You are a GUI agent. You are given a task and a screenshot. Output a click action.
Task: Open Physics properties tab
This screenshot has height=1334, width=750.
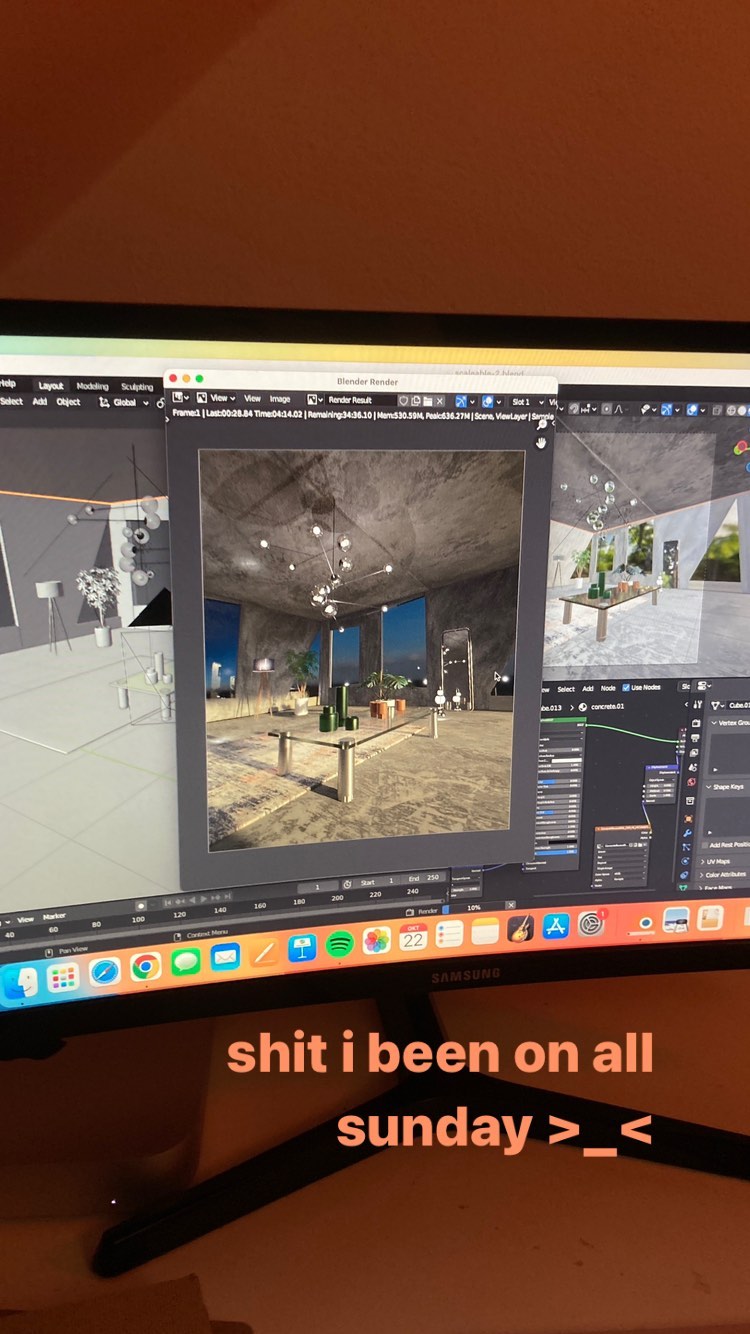click(x=685, y=861)
